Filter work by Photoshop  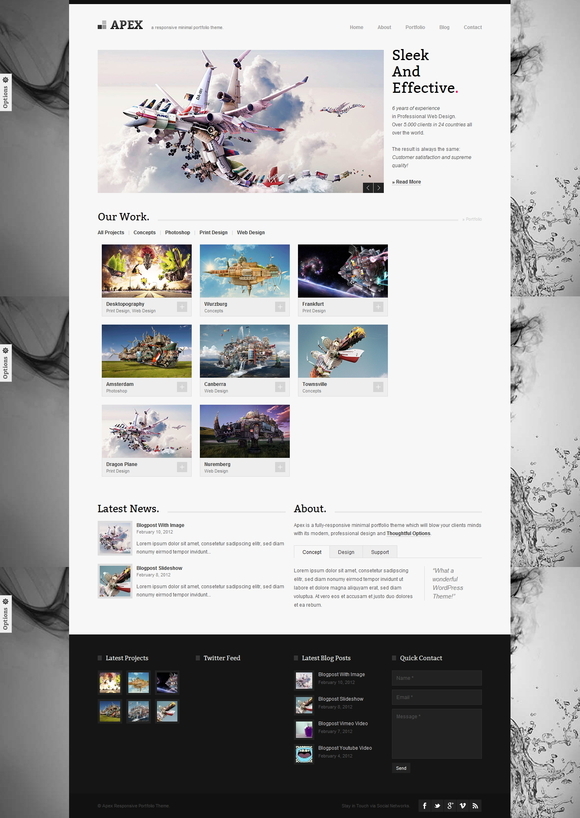coord(177,233)
